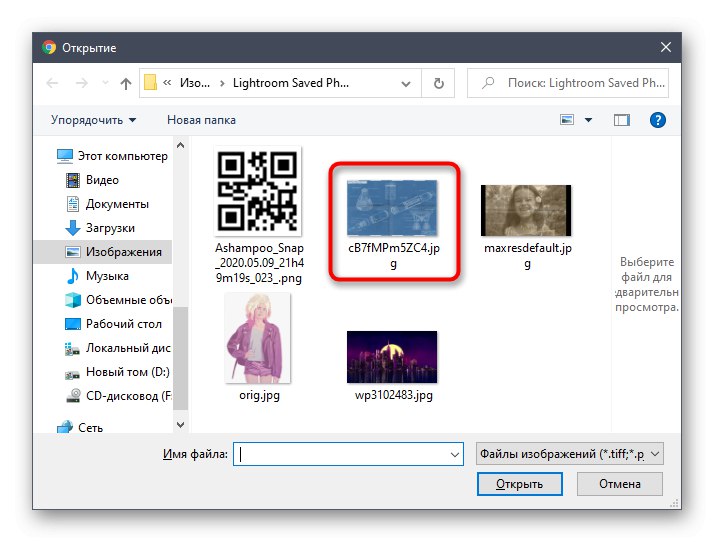714x542 pixels.
Task: Expand the address bar history dropdown
Action: (406, 83)
